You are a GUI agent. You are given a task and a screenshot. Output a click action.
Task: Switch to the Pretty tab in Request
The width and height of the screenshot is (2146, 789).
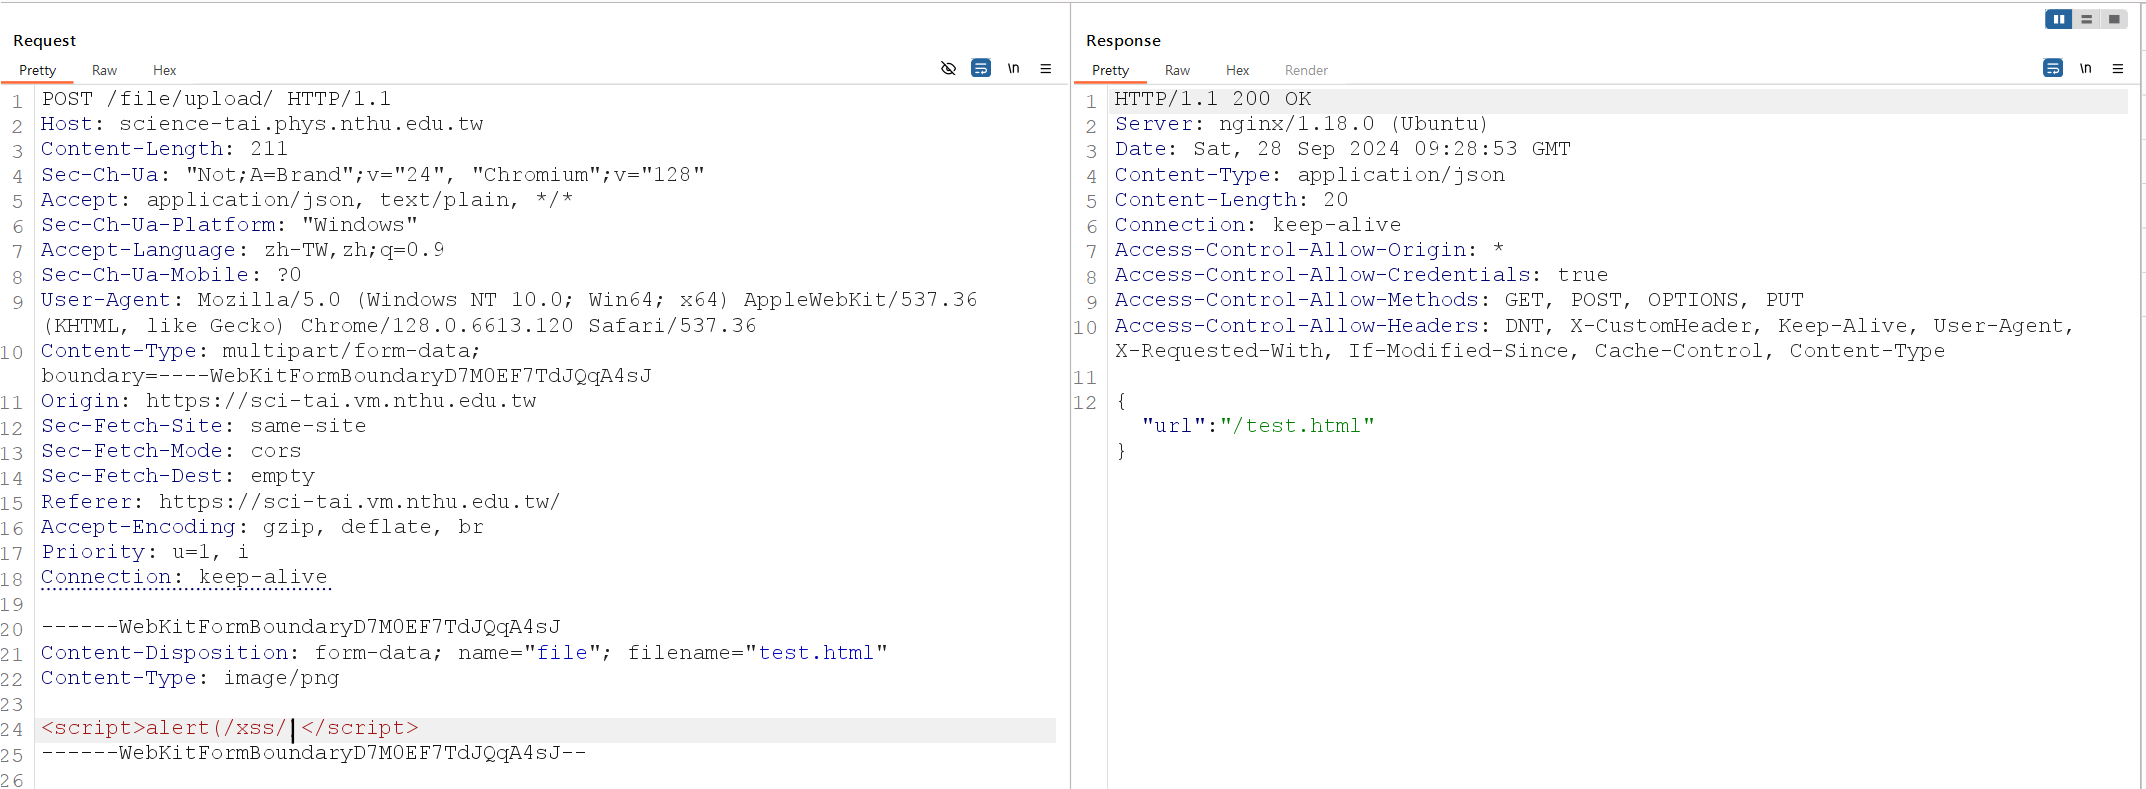tap(37, 70)
